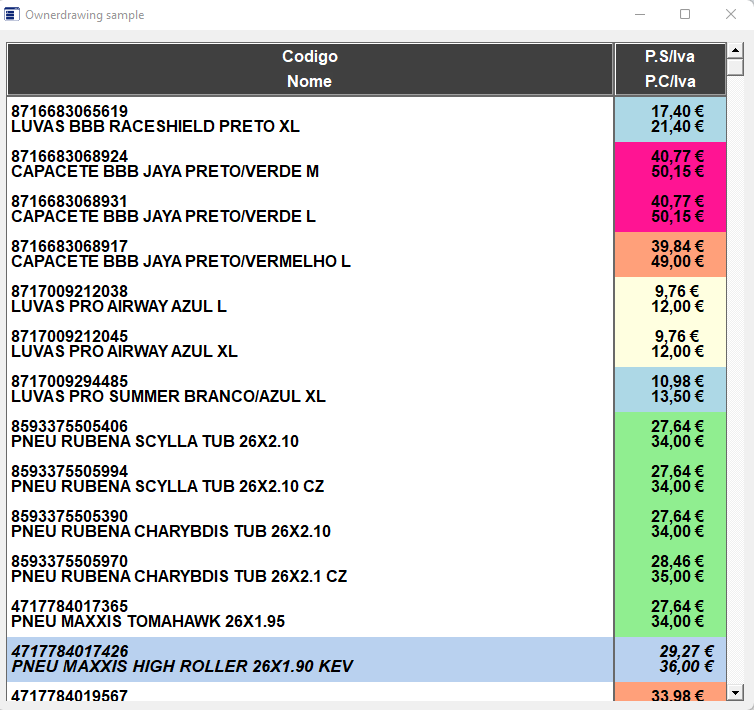
Task: Click the pink price cell 40,77 € for CAPACETE VERDE L
Action: pos(670,209)
